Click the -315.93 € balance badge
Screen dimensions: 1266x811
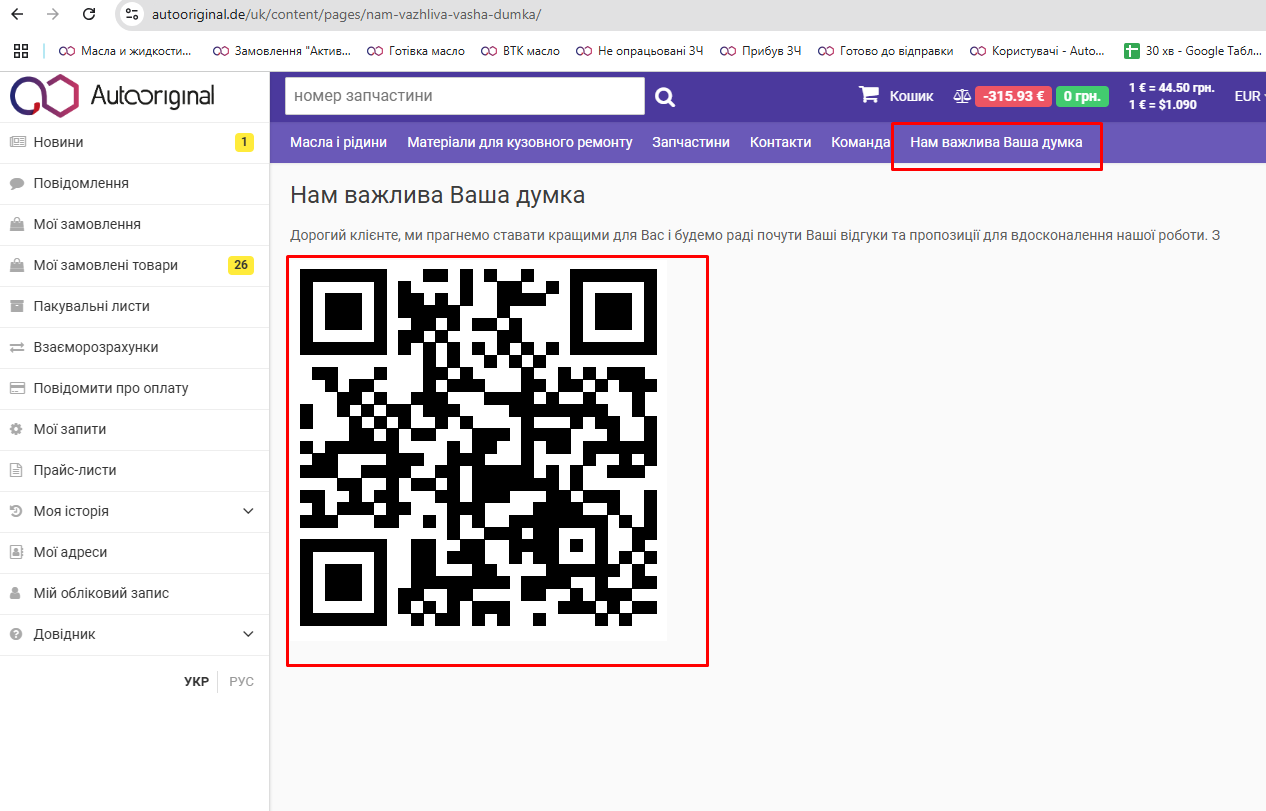click(x=1013, y=97)
